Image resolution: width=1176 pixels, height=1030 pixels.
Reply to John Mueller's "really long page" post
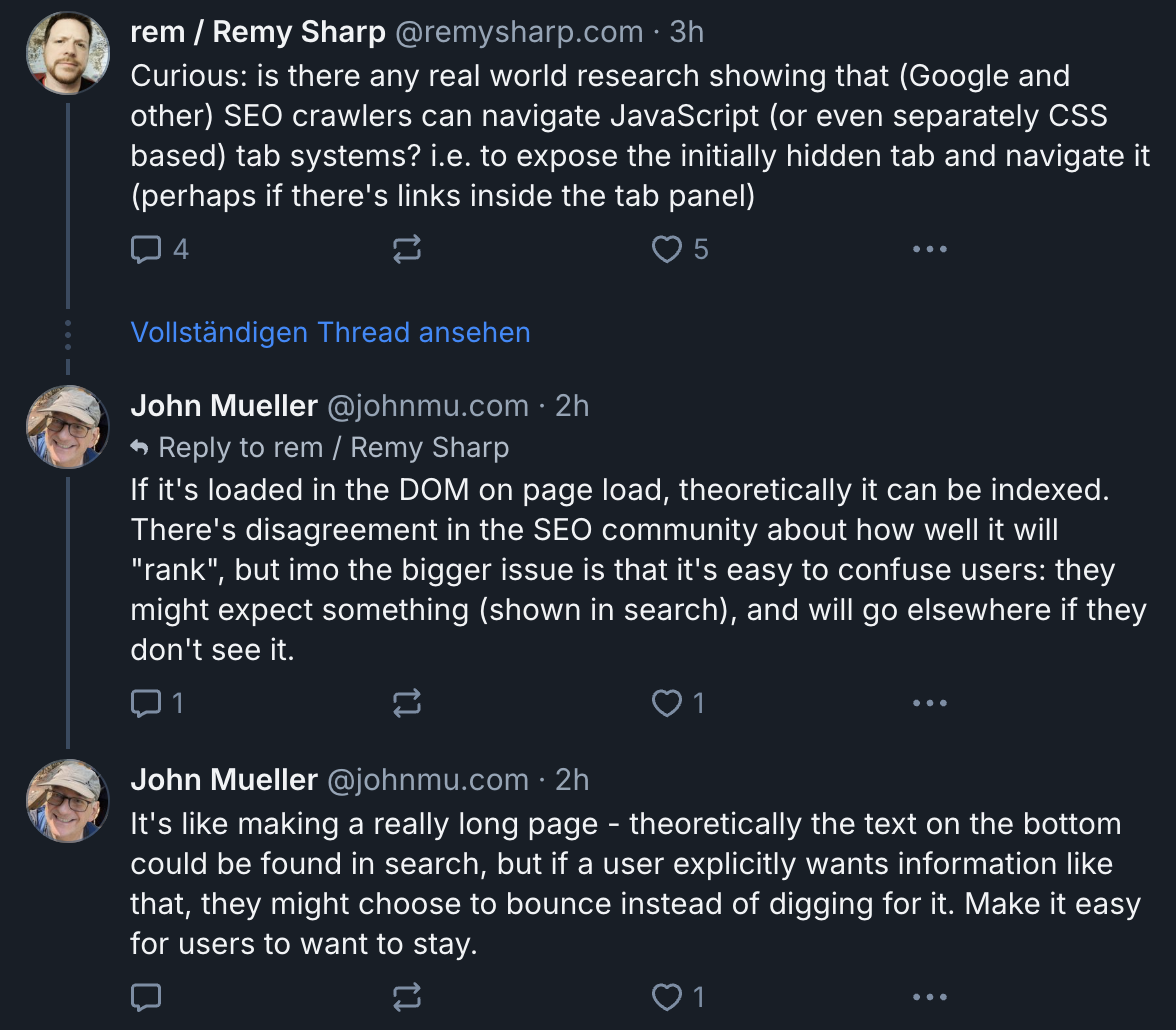pos(147,997)
